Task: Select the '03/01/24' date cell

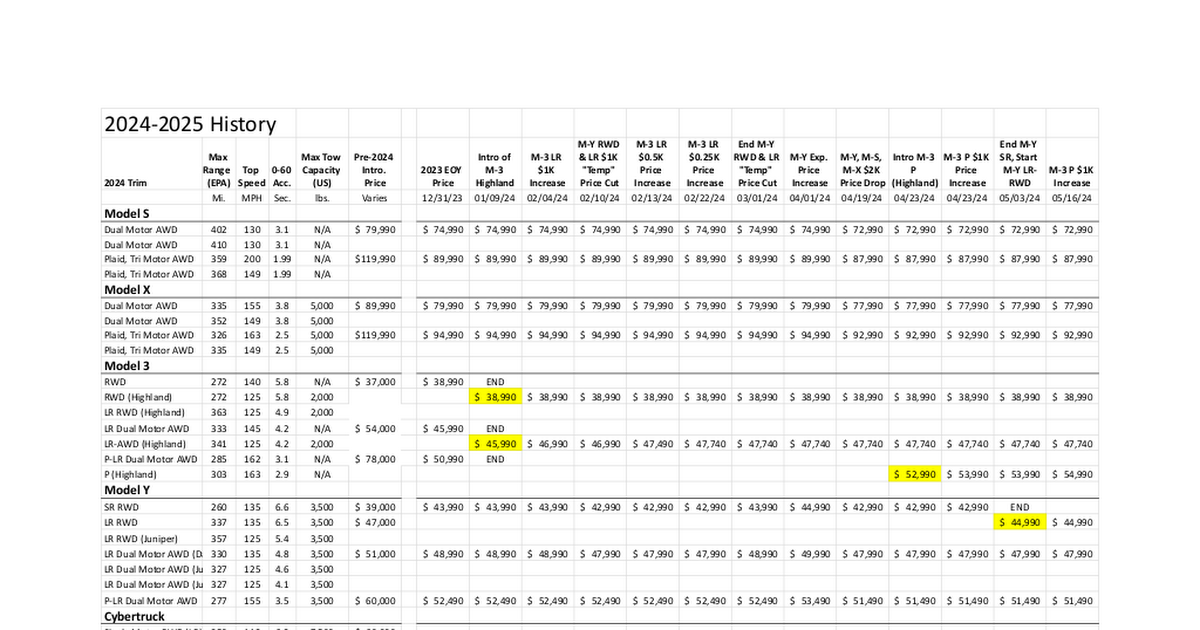Action: (x=756, y=198)
